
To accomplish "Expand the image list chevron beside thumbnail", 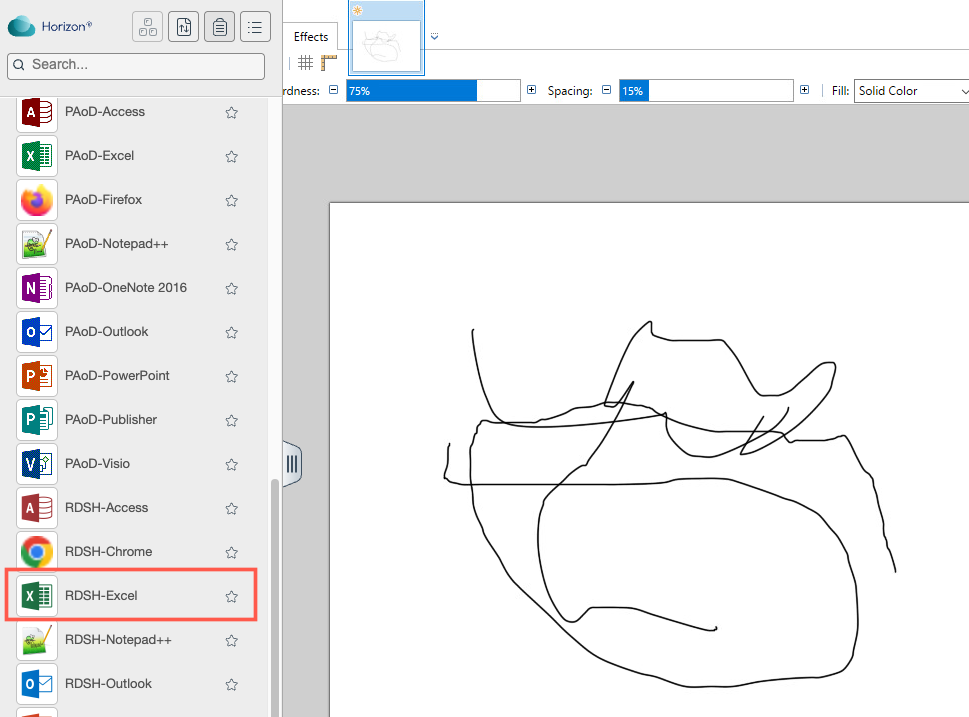I will [x=434, y=37].
